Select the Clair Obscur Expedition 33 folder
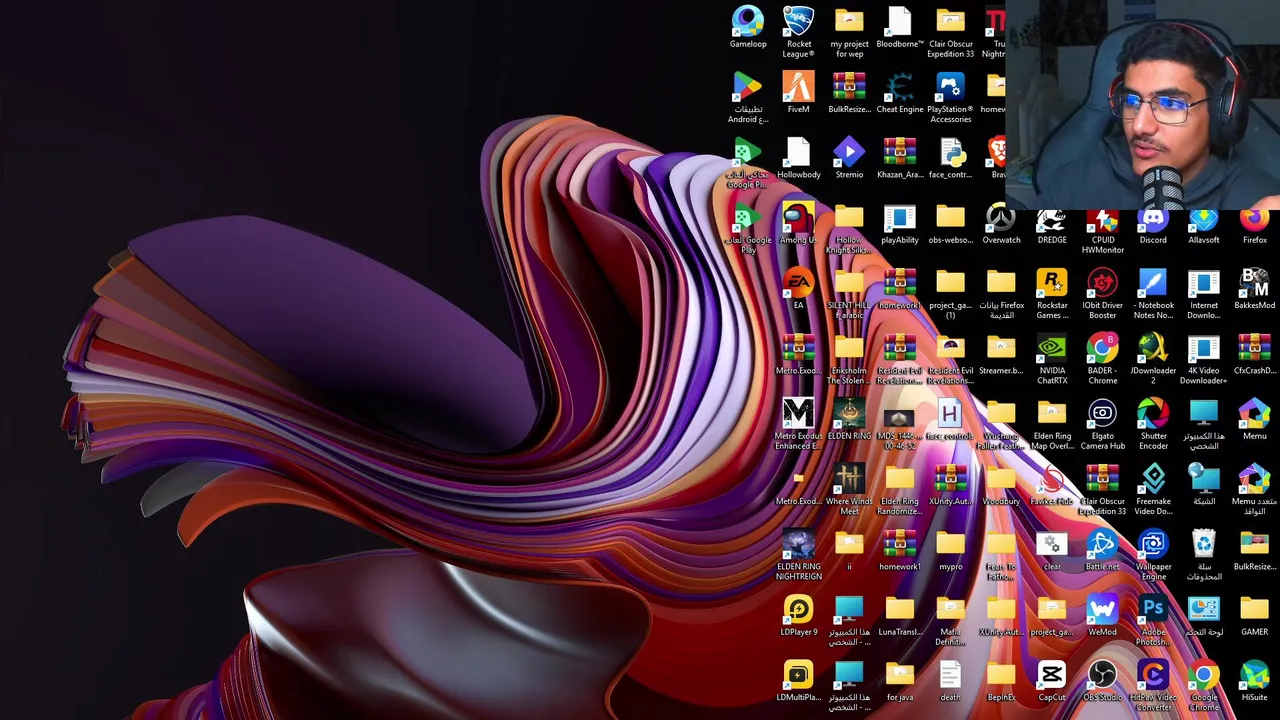The width and height of the screenshot is (1280, 720). pyautogui.click(x=951, y=32)
